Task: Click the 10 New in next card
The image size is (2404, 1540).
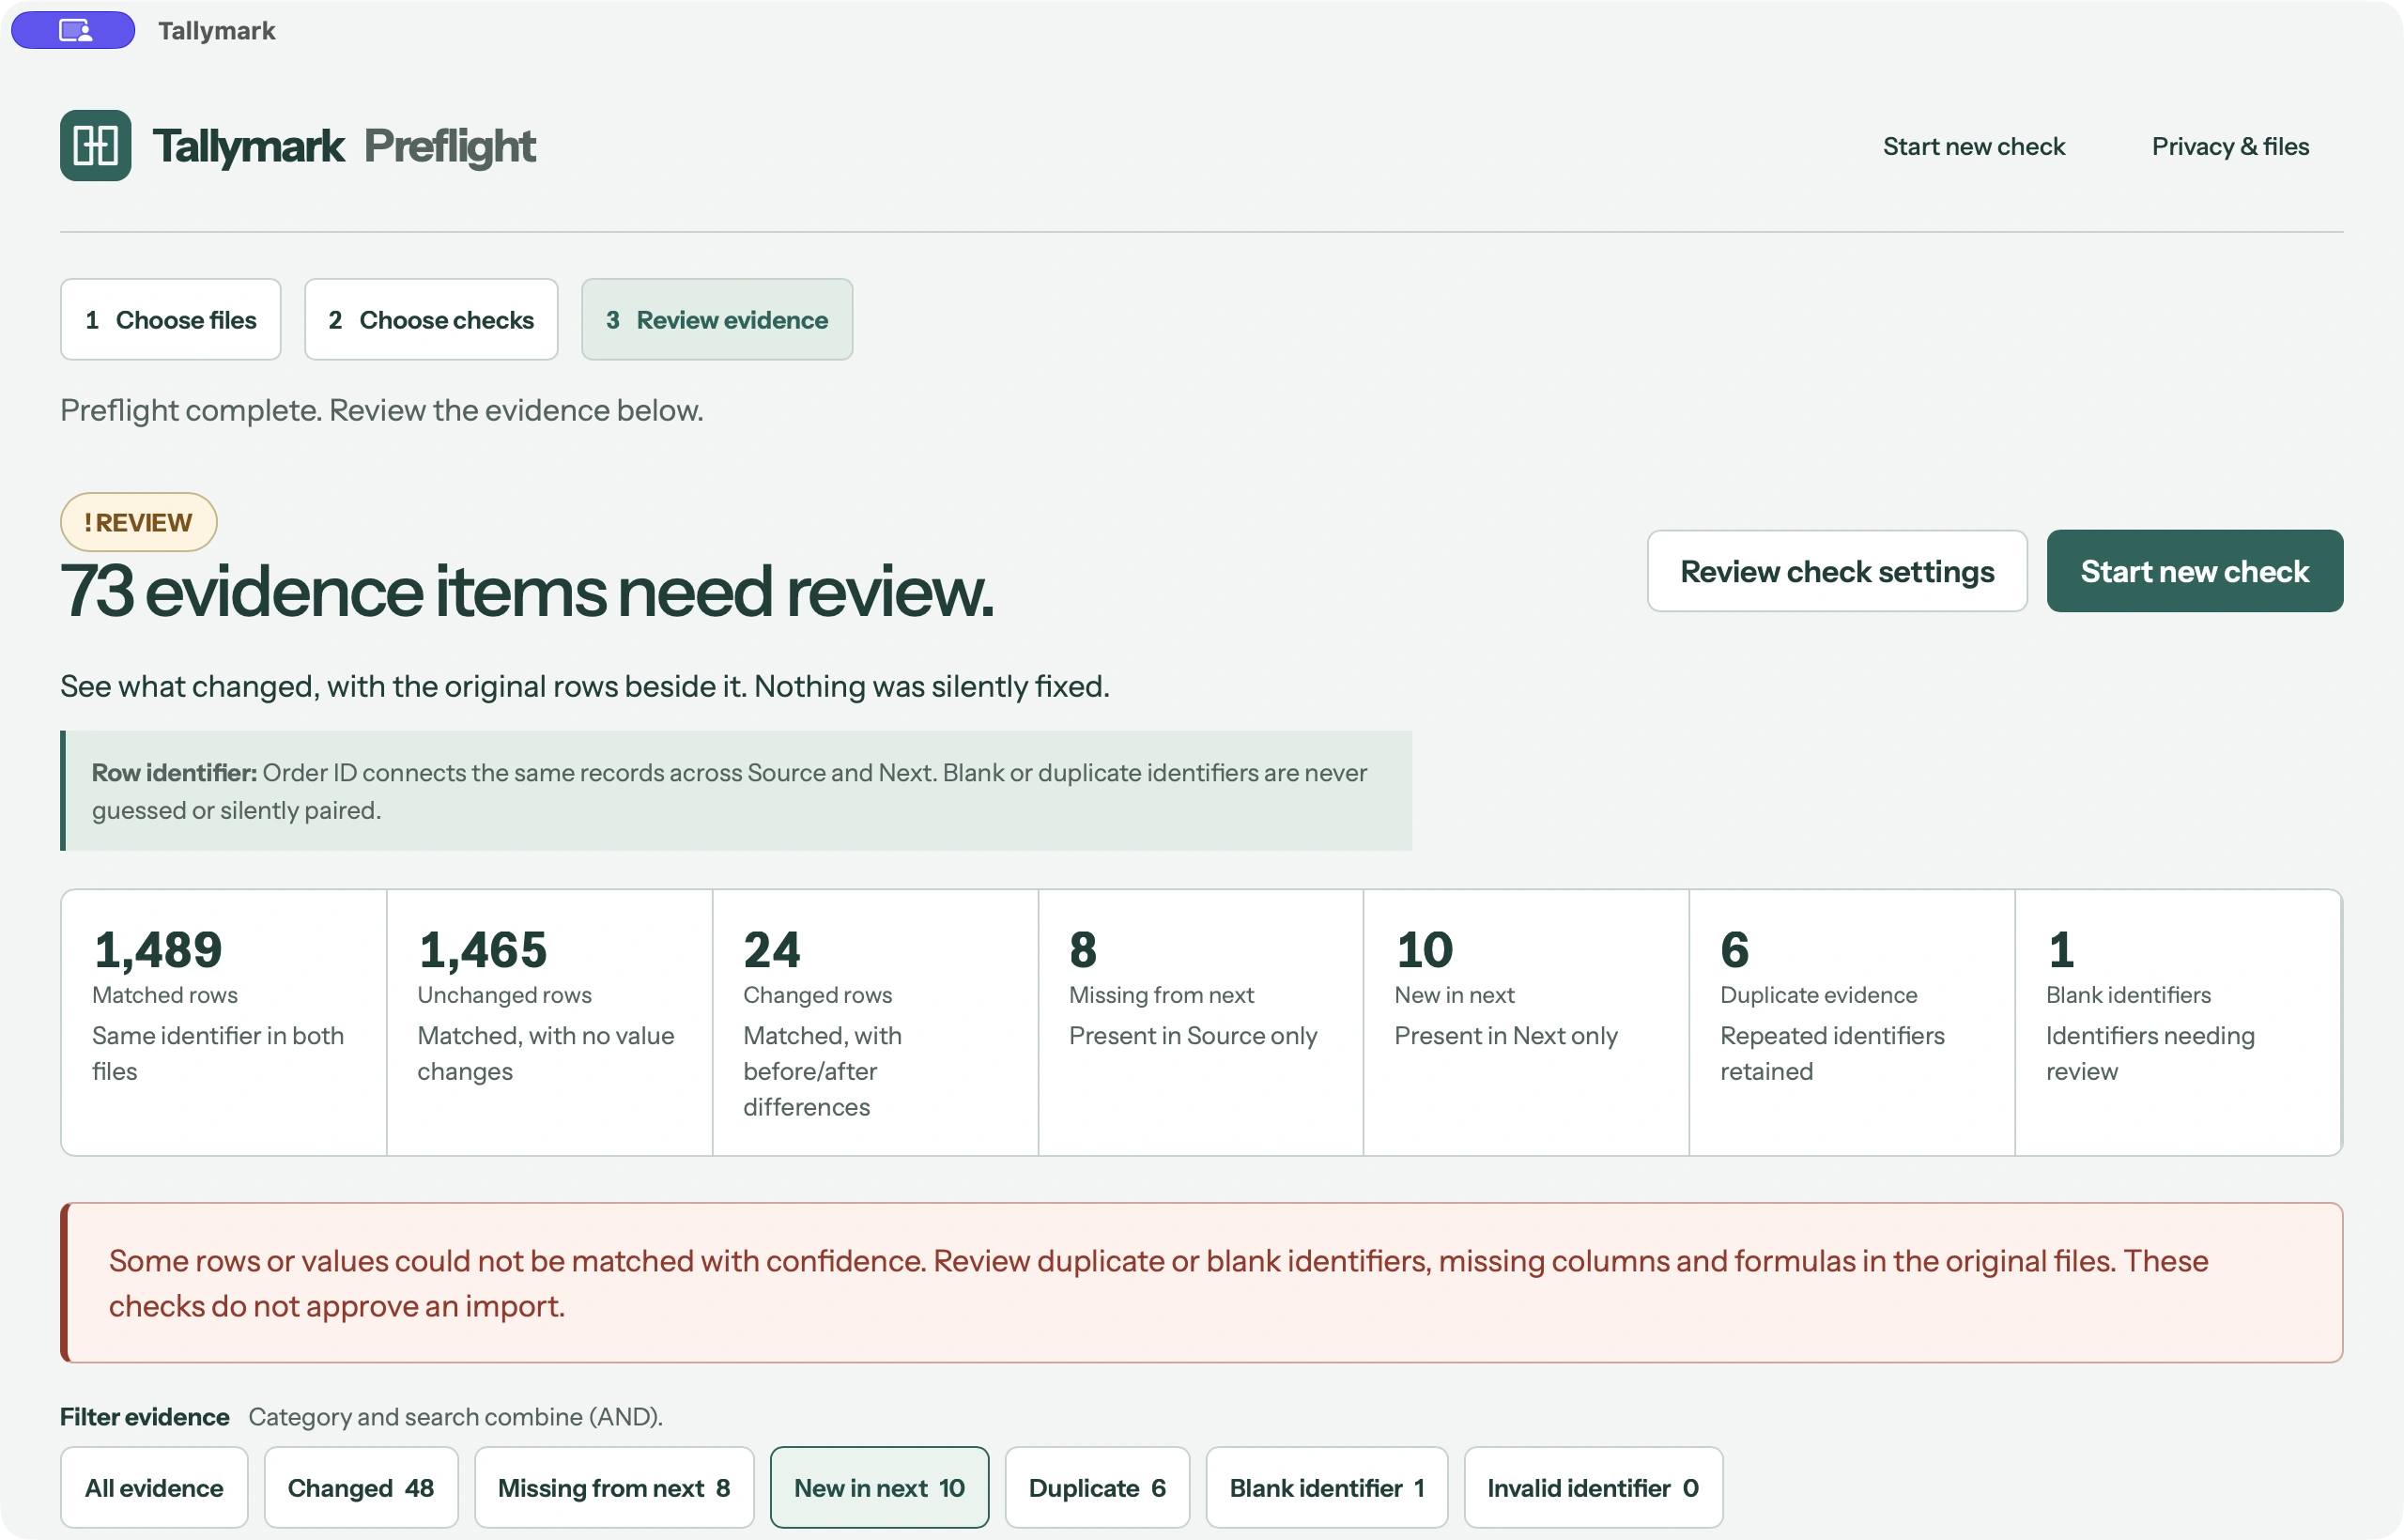Action: [1526, 1022]
